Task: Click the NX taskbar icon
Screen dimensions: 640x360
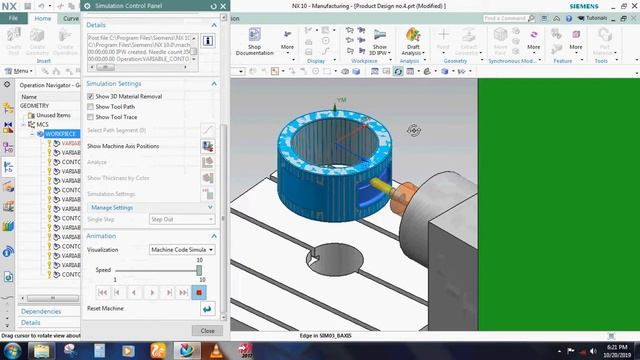Action: 187,351
